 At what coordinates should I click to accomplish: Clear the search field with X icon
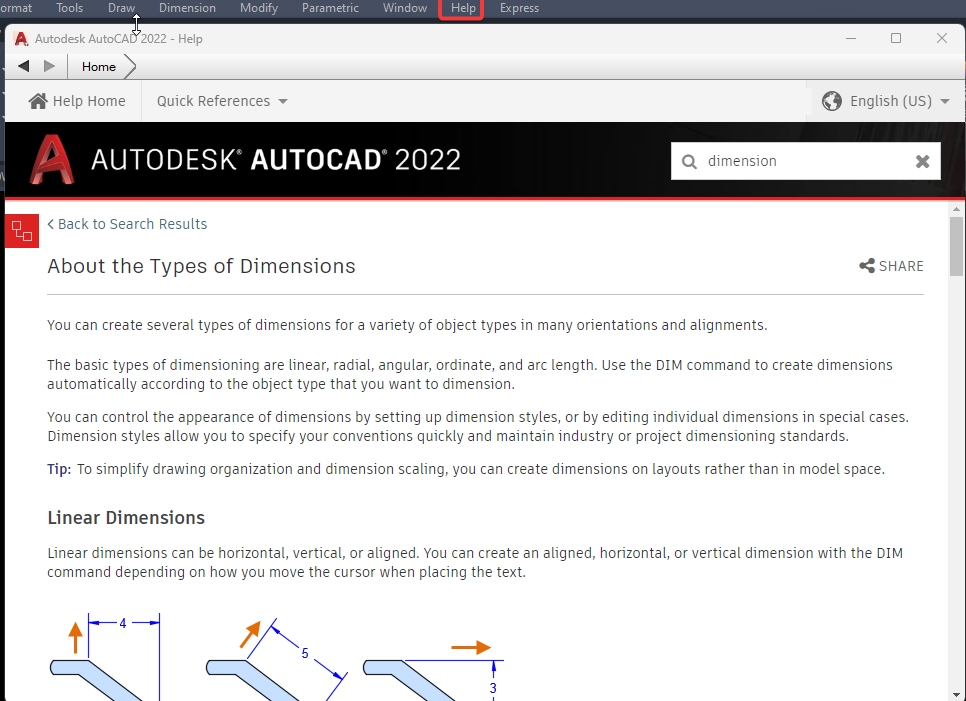tap(922, 161)
